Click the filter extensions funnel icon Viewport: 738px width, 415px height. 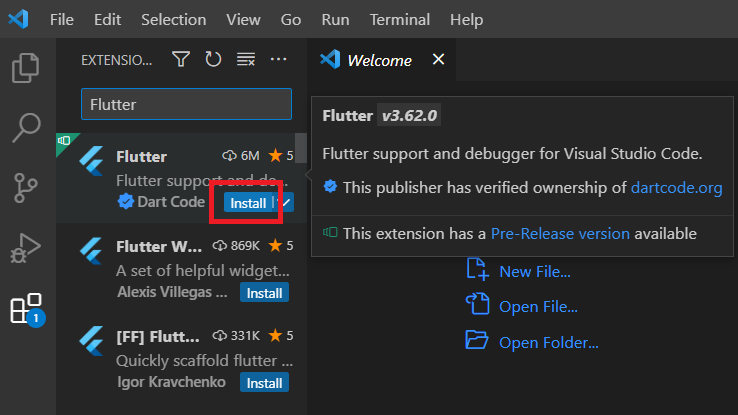(x=180, y=60)
